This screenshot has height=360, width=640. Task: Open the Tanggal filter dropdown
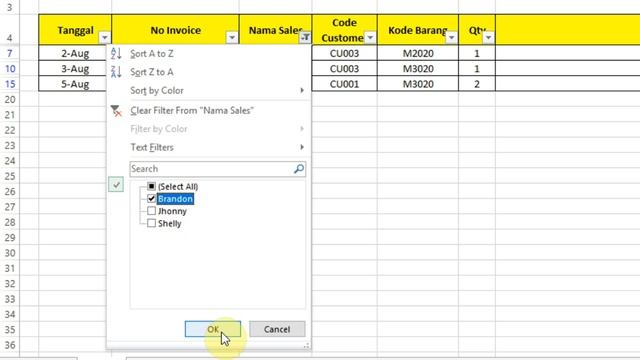pos(104,38)
